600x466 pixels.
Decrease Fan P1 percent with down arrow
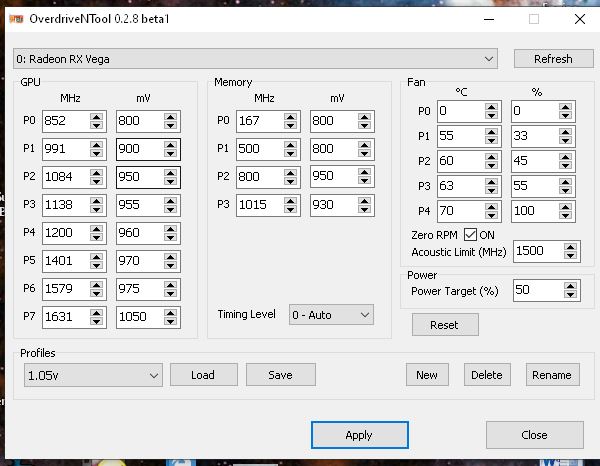pyautogui.click(x=565, y=140)
